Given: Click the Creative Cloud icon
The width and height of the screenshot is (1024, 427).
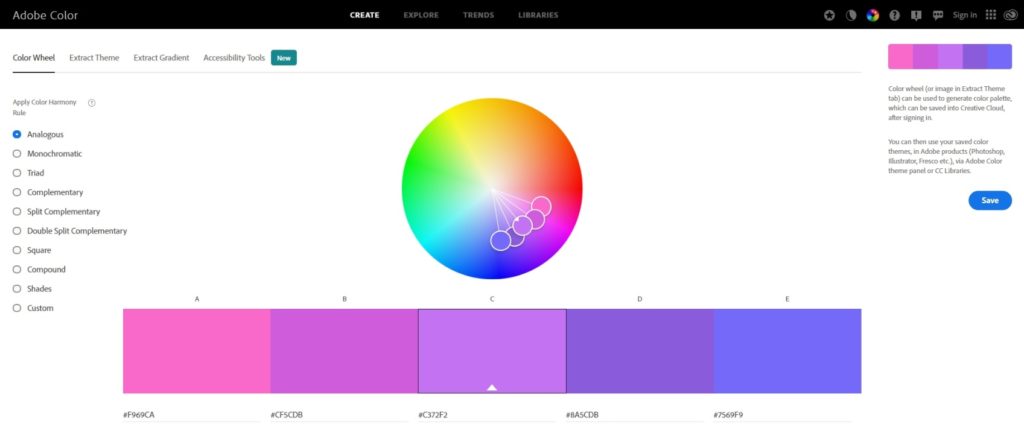Looking at the screenshot, I should tap(1010, 15).
